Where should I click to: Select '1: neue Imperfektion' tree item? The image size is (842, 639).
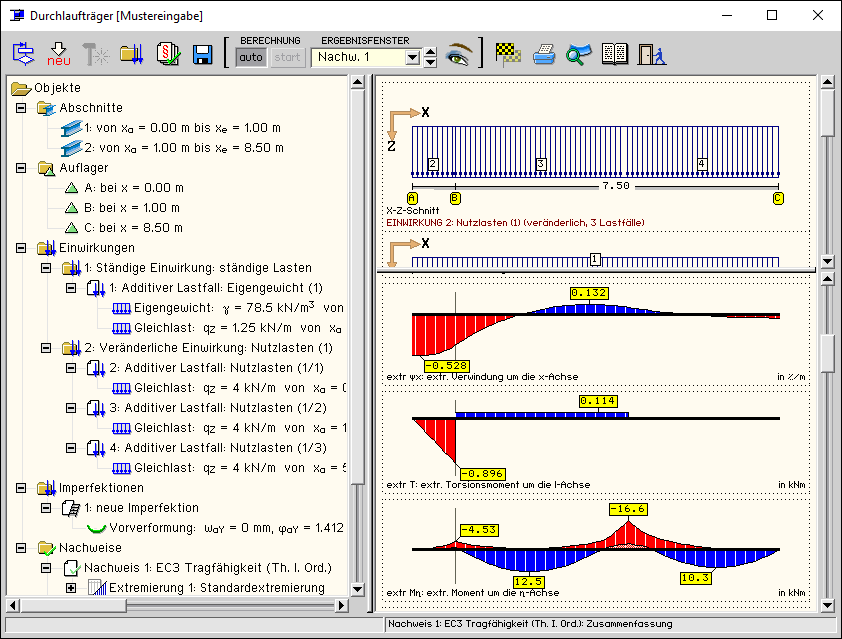(141, 508)
